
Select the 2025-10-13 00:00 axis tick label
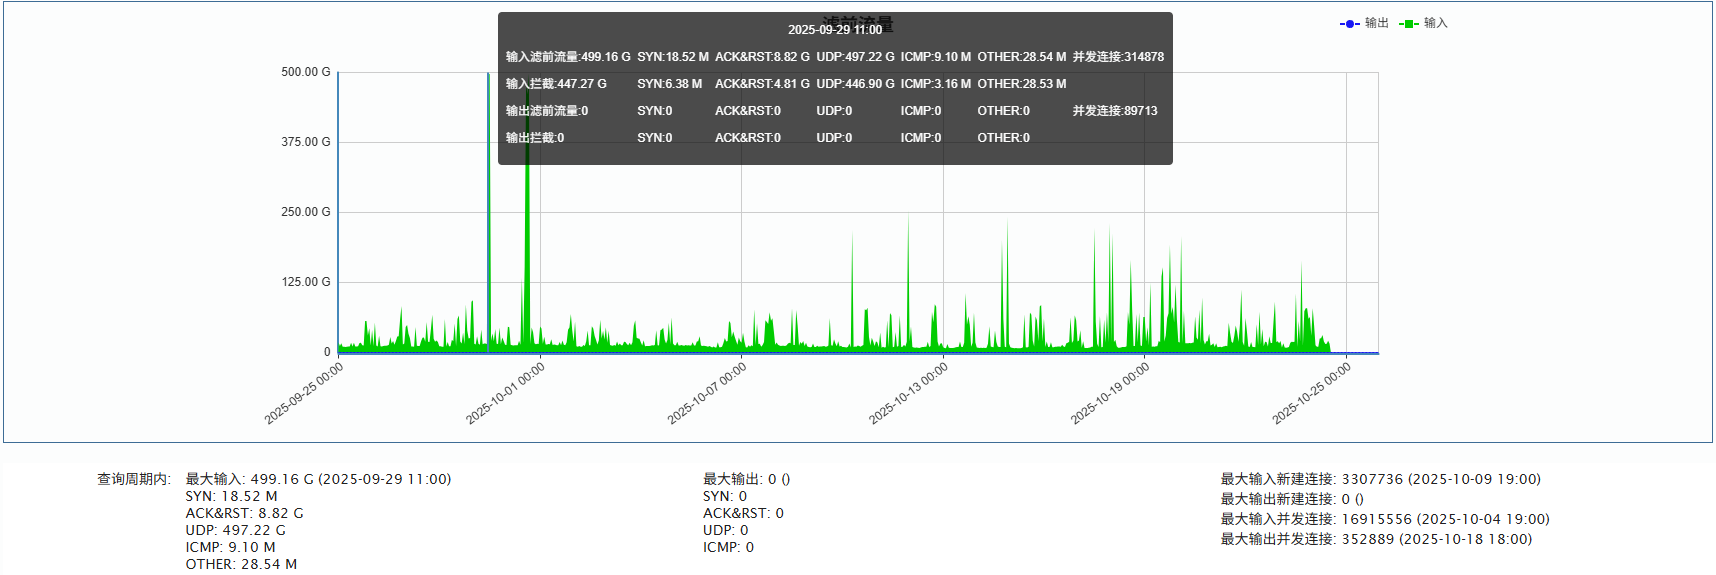point(909,393)
